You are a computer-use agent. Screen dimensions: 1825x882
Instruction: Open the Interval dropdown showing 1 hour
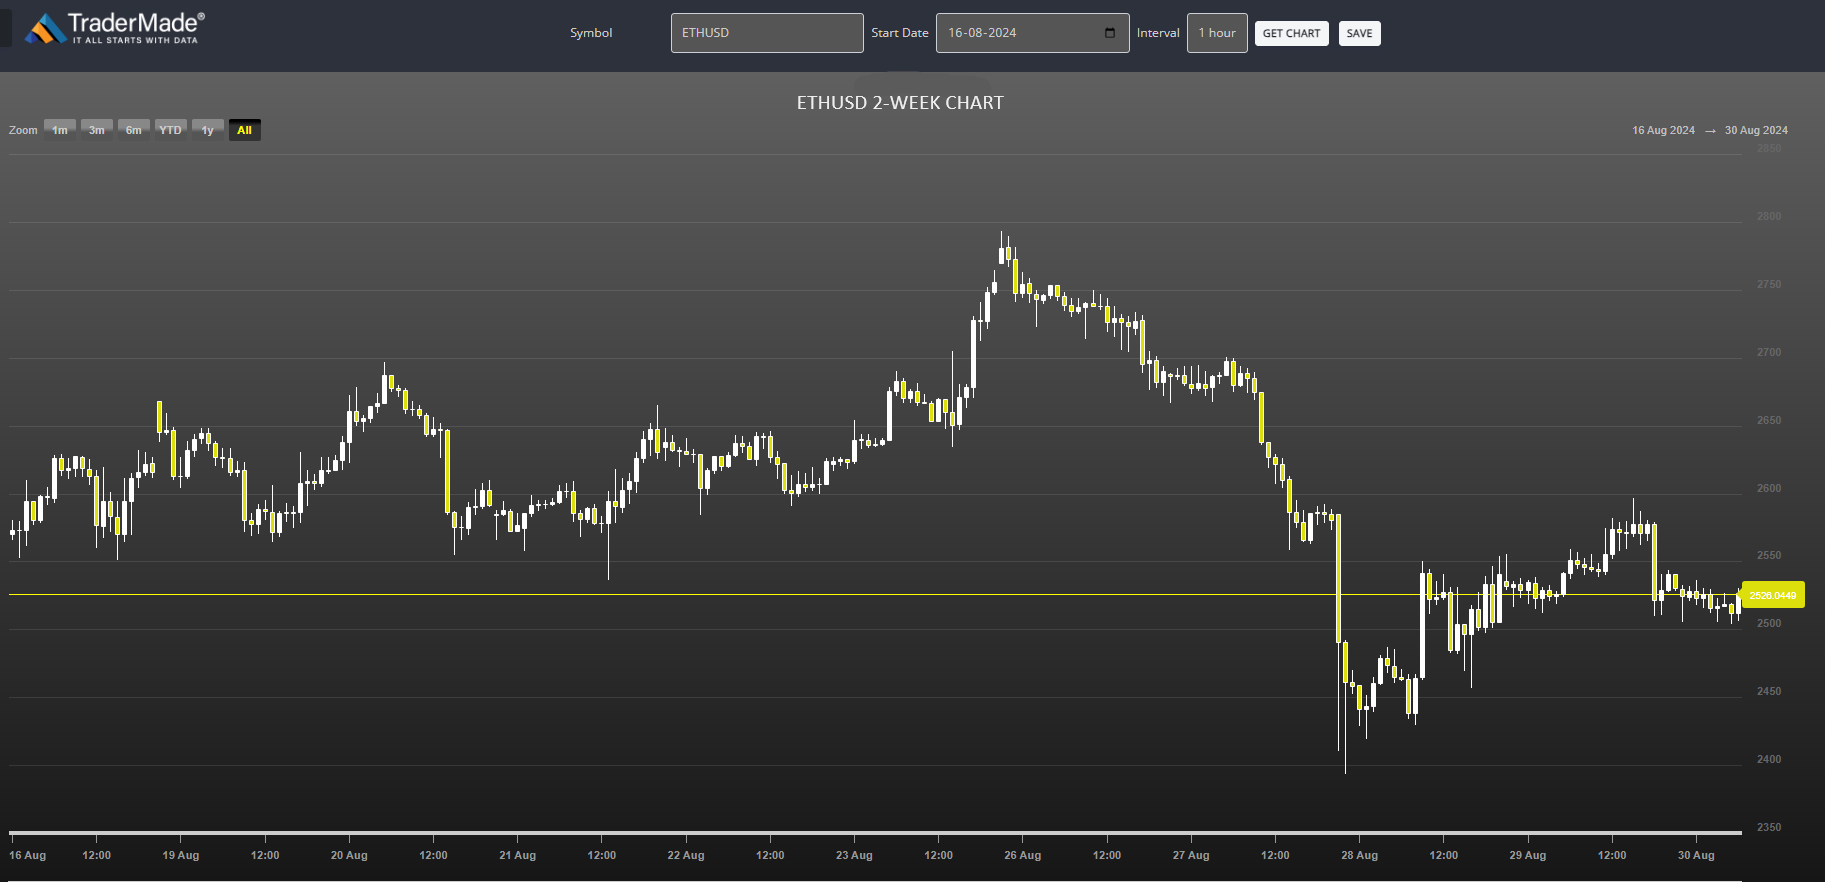(x=1217, y=33)
